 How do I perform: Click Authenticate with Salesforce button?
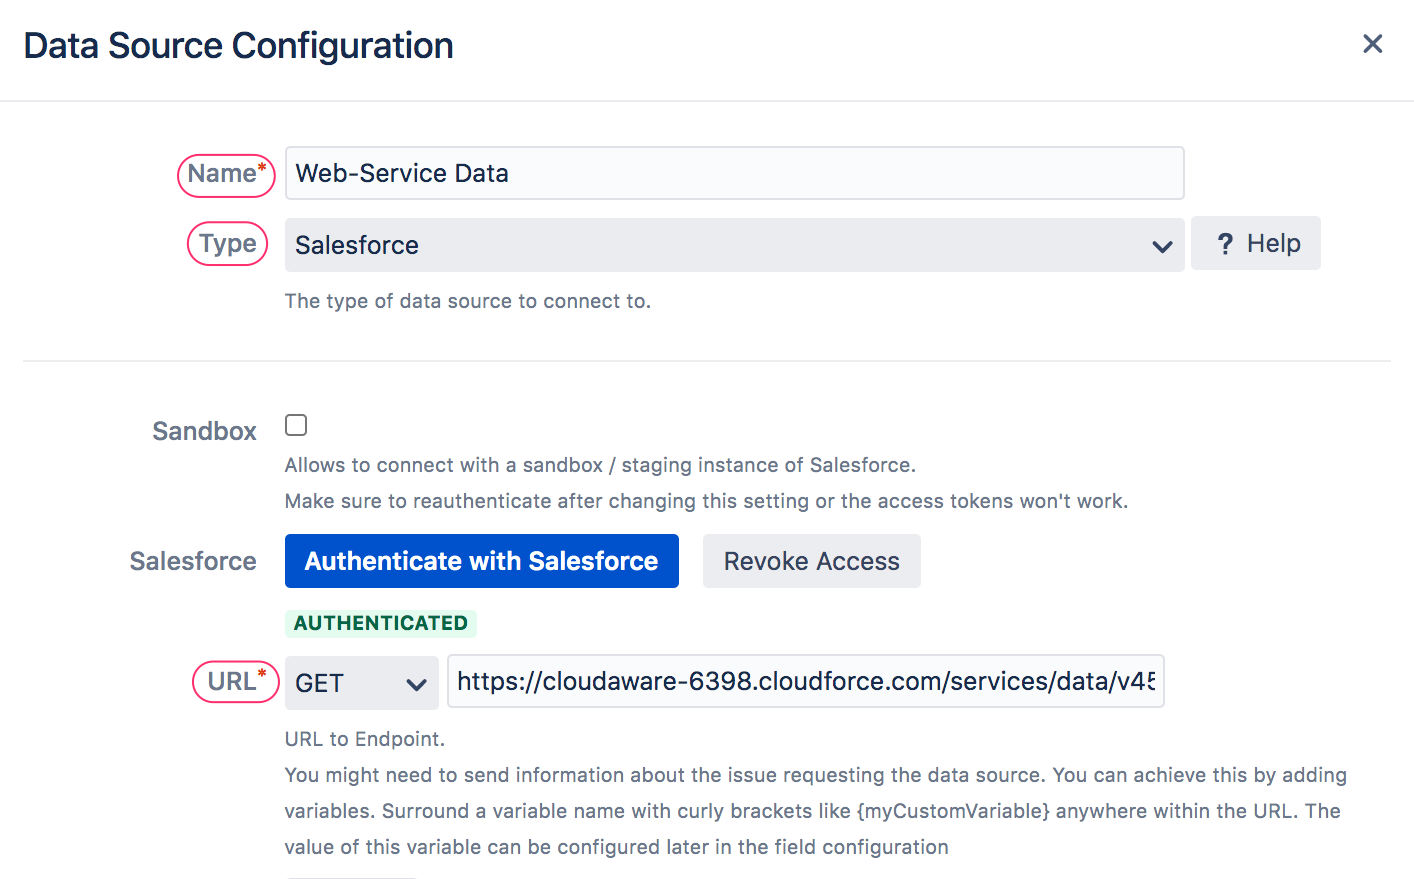click(481, 561)
